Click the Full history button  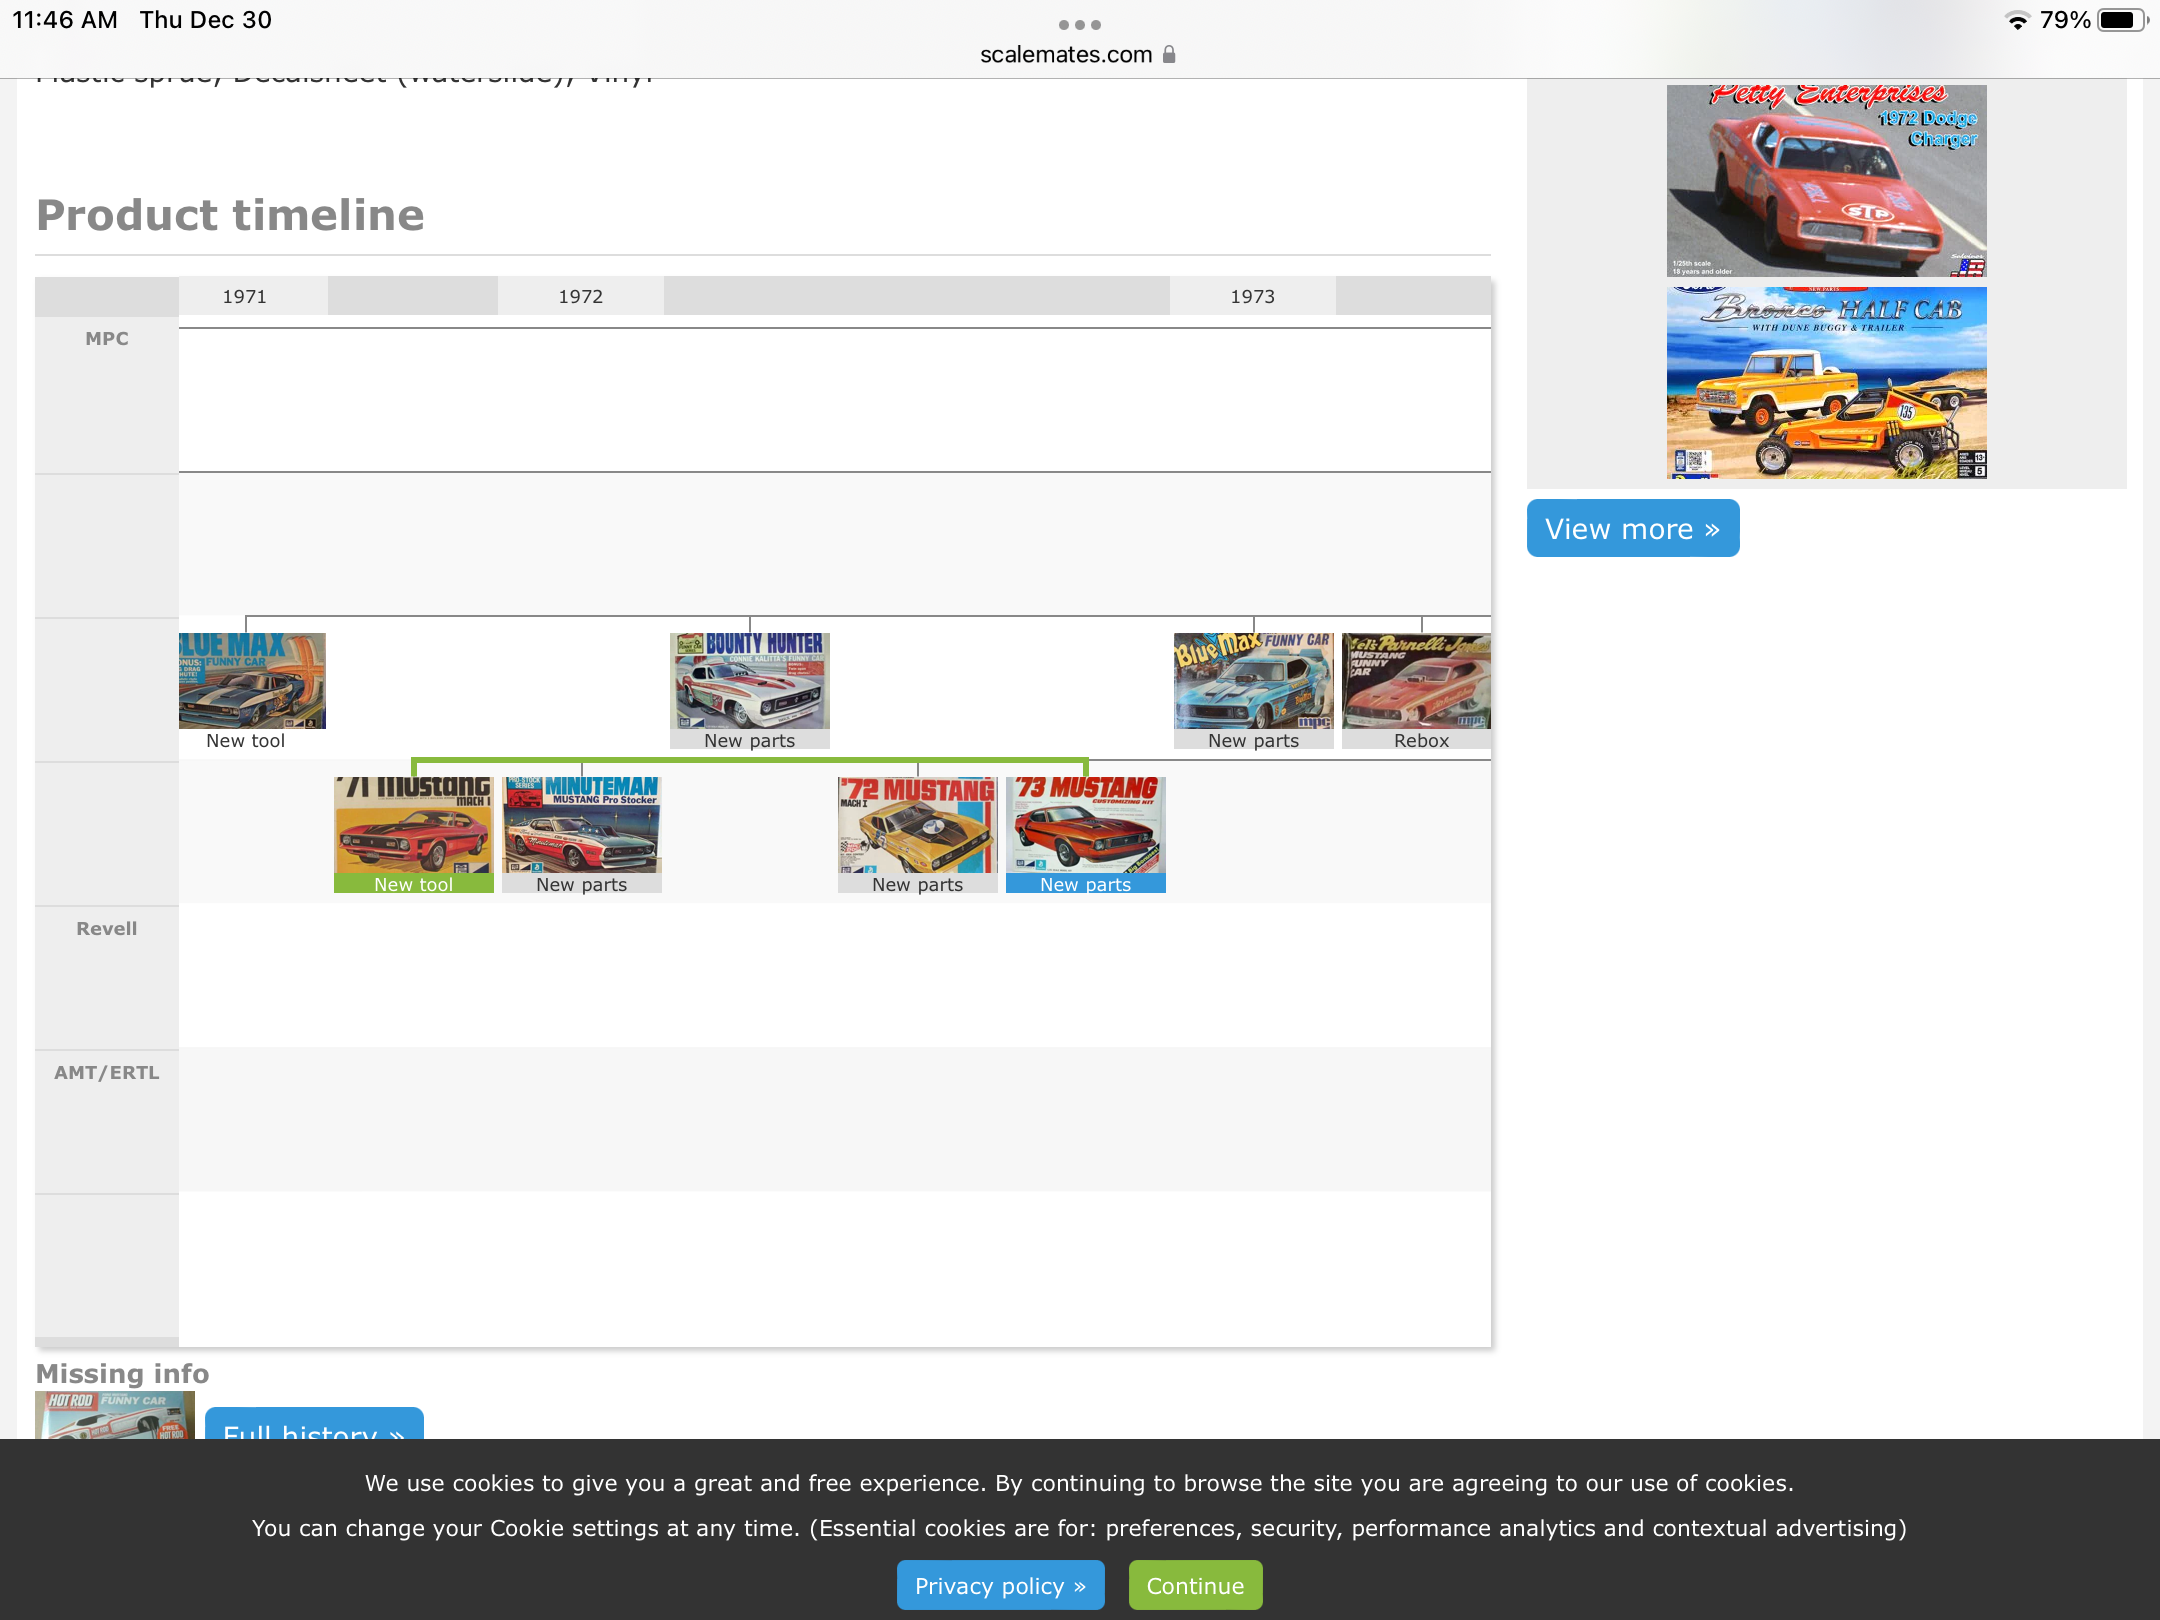(314, 1424)
